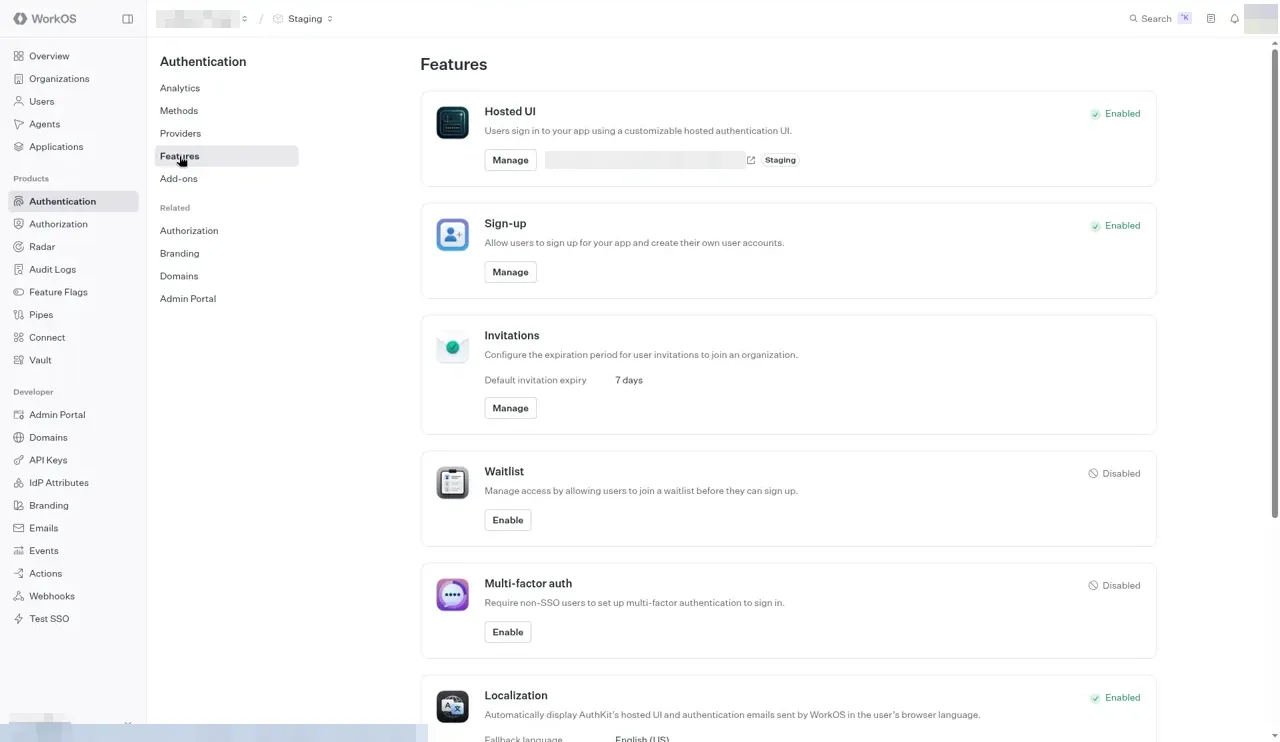Click the Multi-factor auth icon
This screenshot has width=1280, height=742.
[452, 595]
